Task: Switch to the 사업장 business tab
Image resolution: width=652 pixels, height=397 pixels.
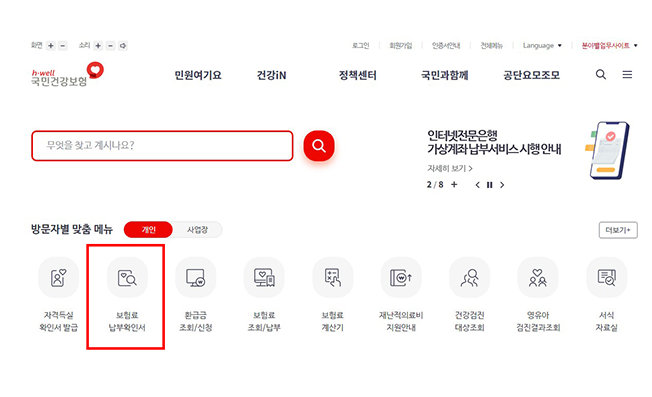Action: (x=198, y=229)
